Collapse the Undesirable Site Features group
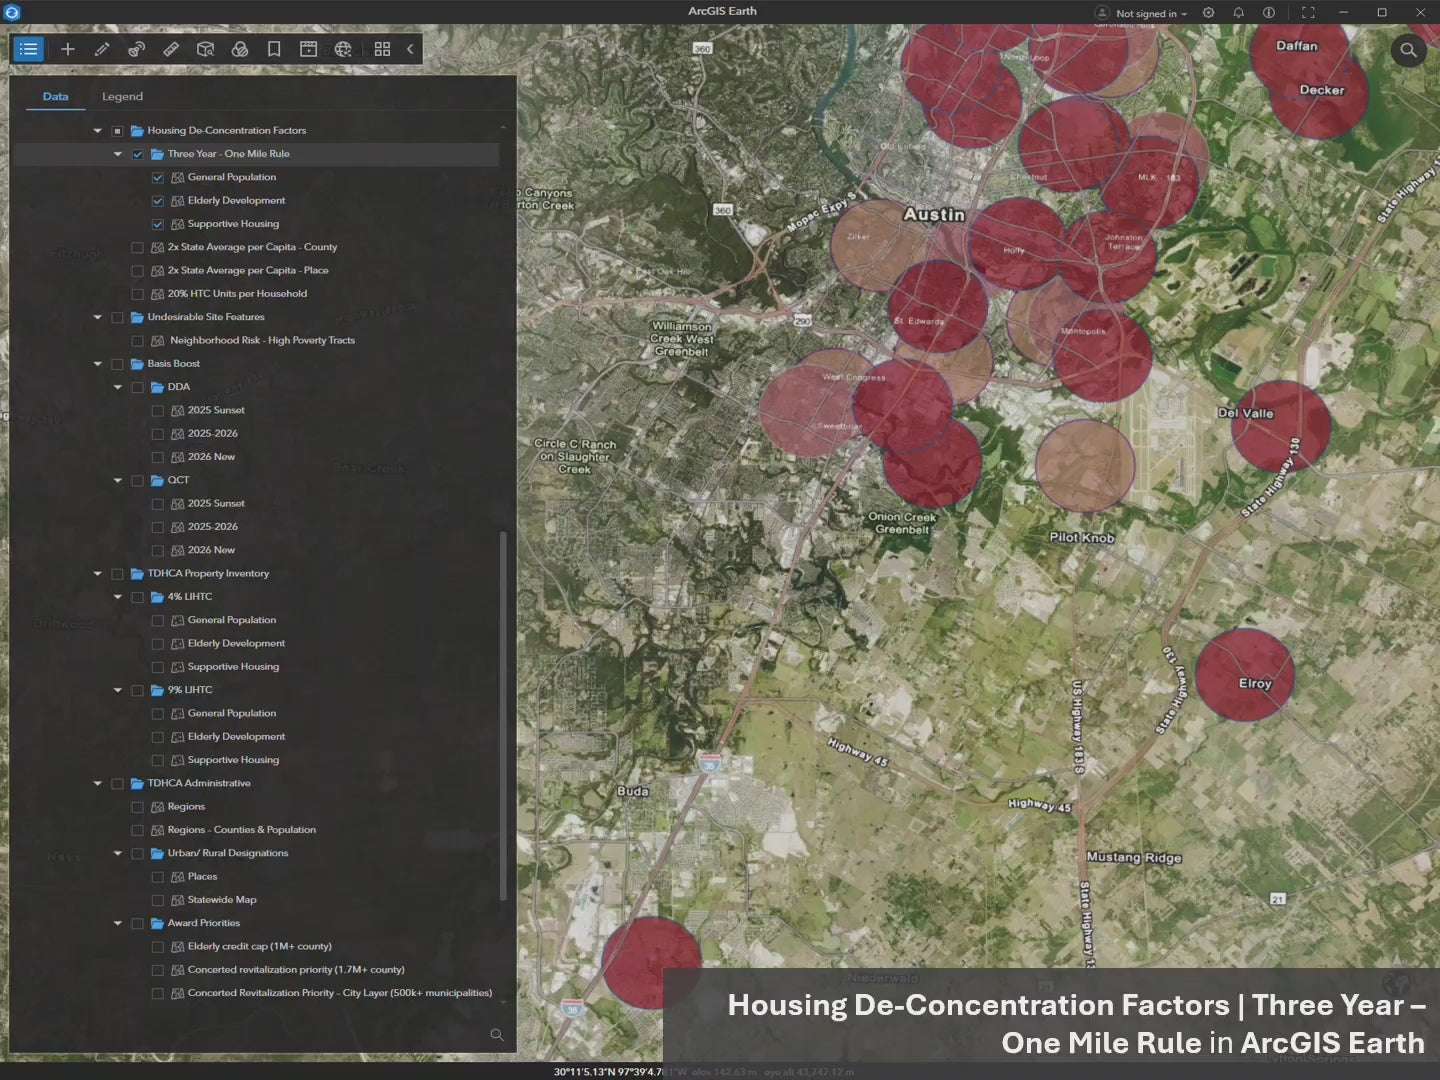The height and width of the screenshot is (1080, 1440). (x=97, y=317)
